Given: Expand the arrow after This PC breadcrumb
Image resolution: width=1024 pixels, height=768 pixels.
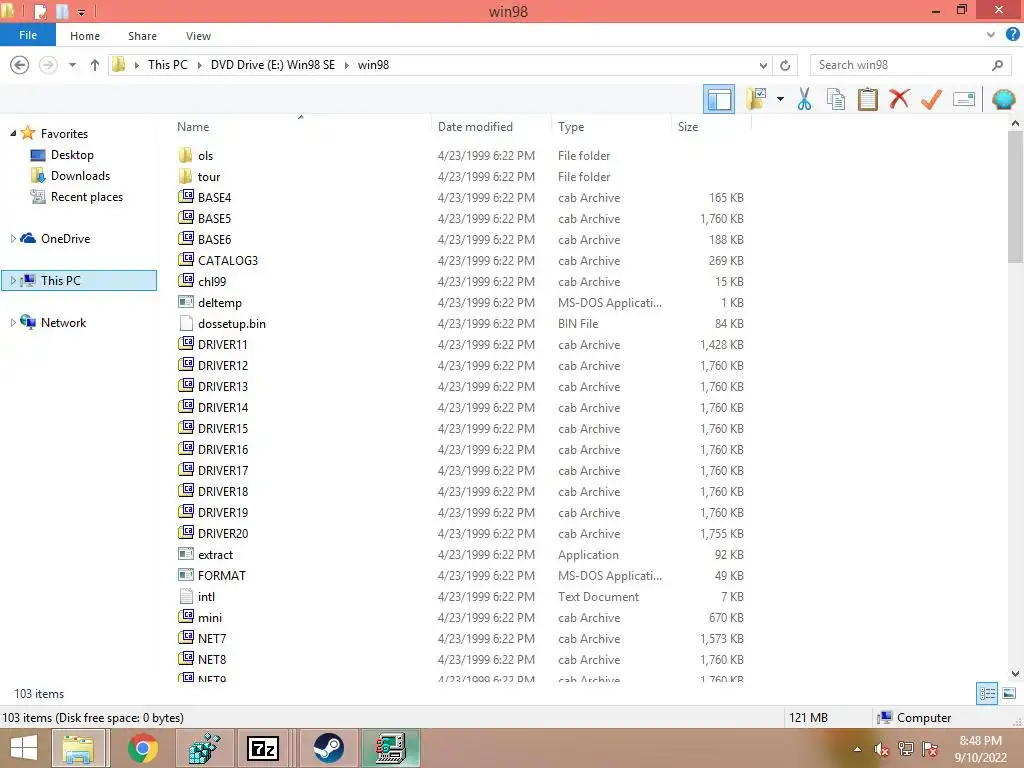Looking at the screenshot, I should click(199, 65).
